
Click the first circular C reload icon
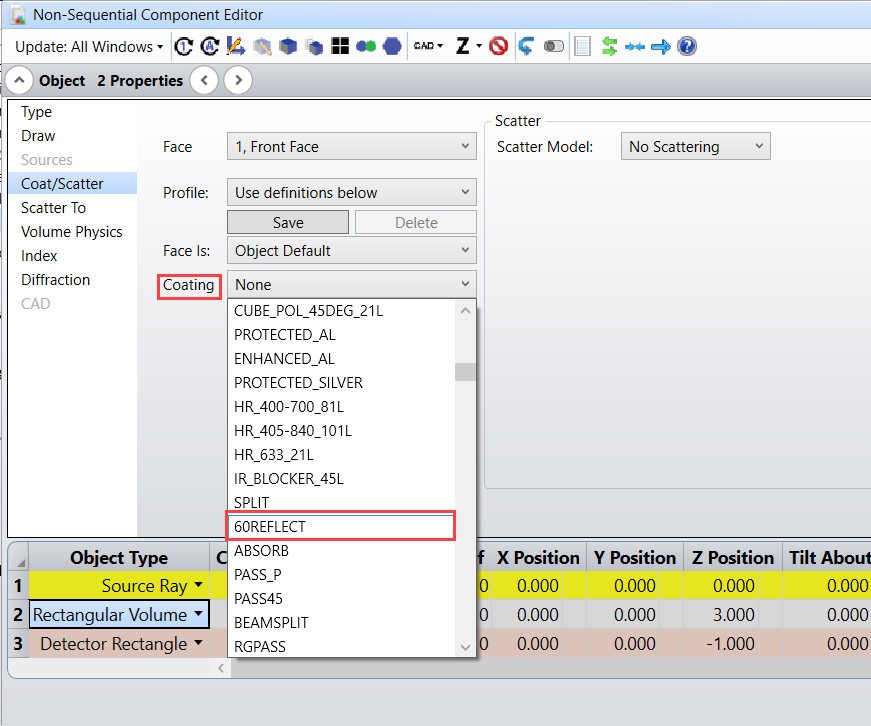[183, 47]
